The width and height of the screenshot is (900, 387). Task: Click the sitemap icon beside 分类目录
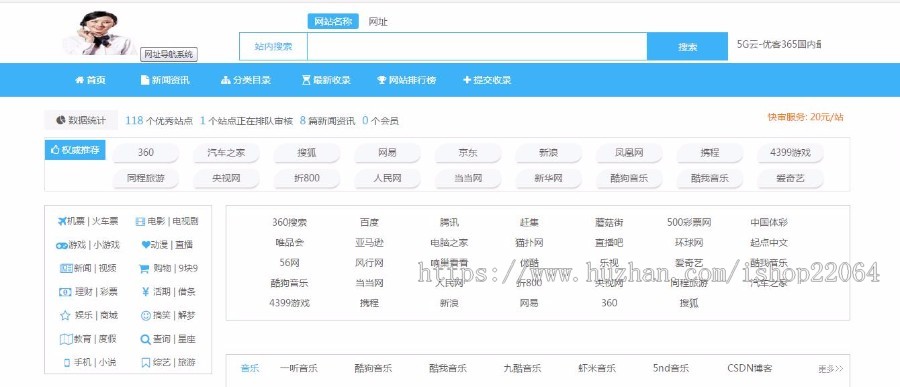(226, 80)
